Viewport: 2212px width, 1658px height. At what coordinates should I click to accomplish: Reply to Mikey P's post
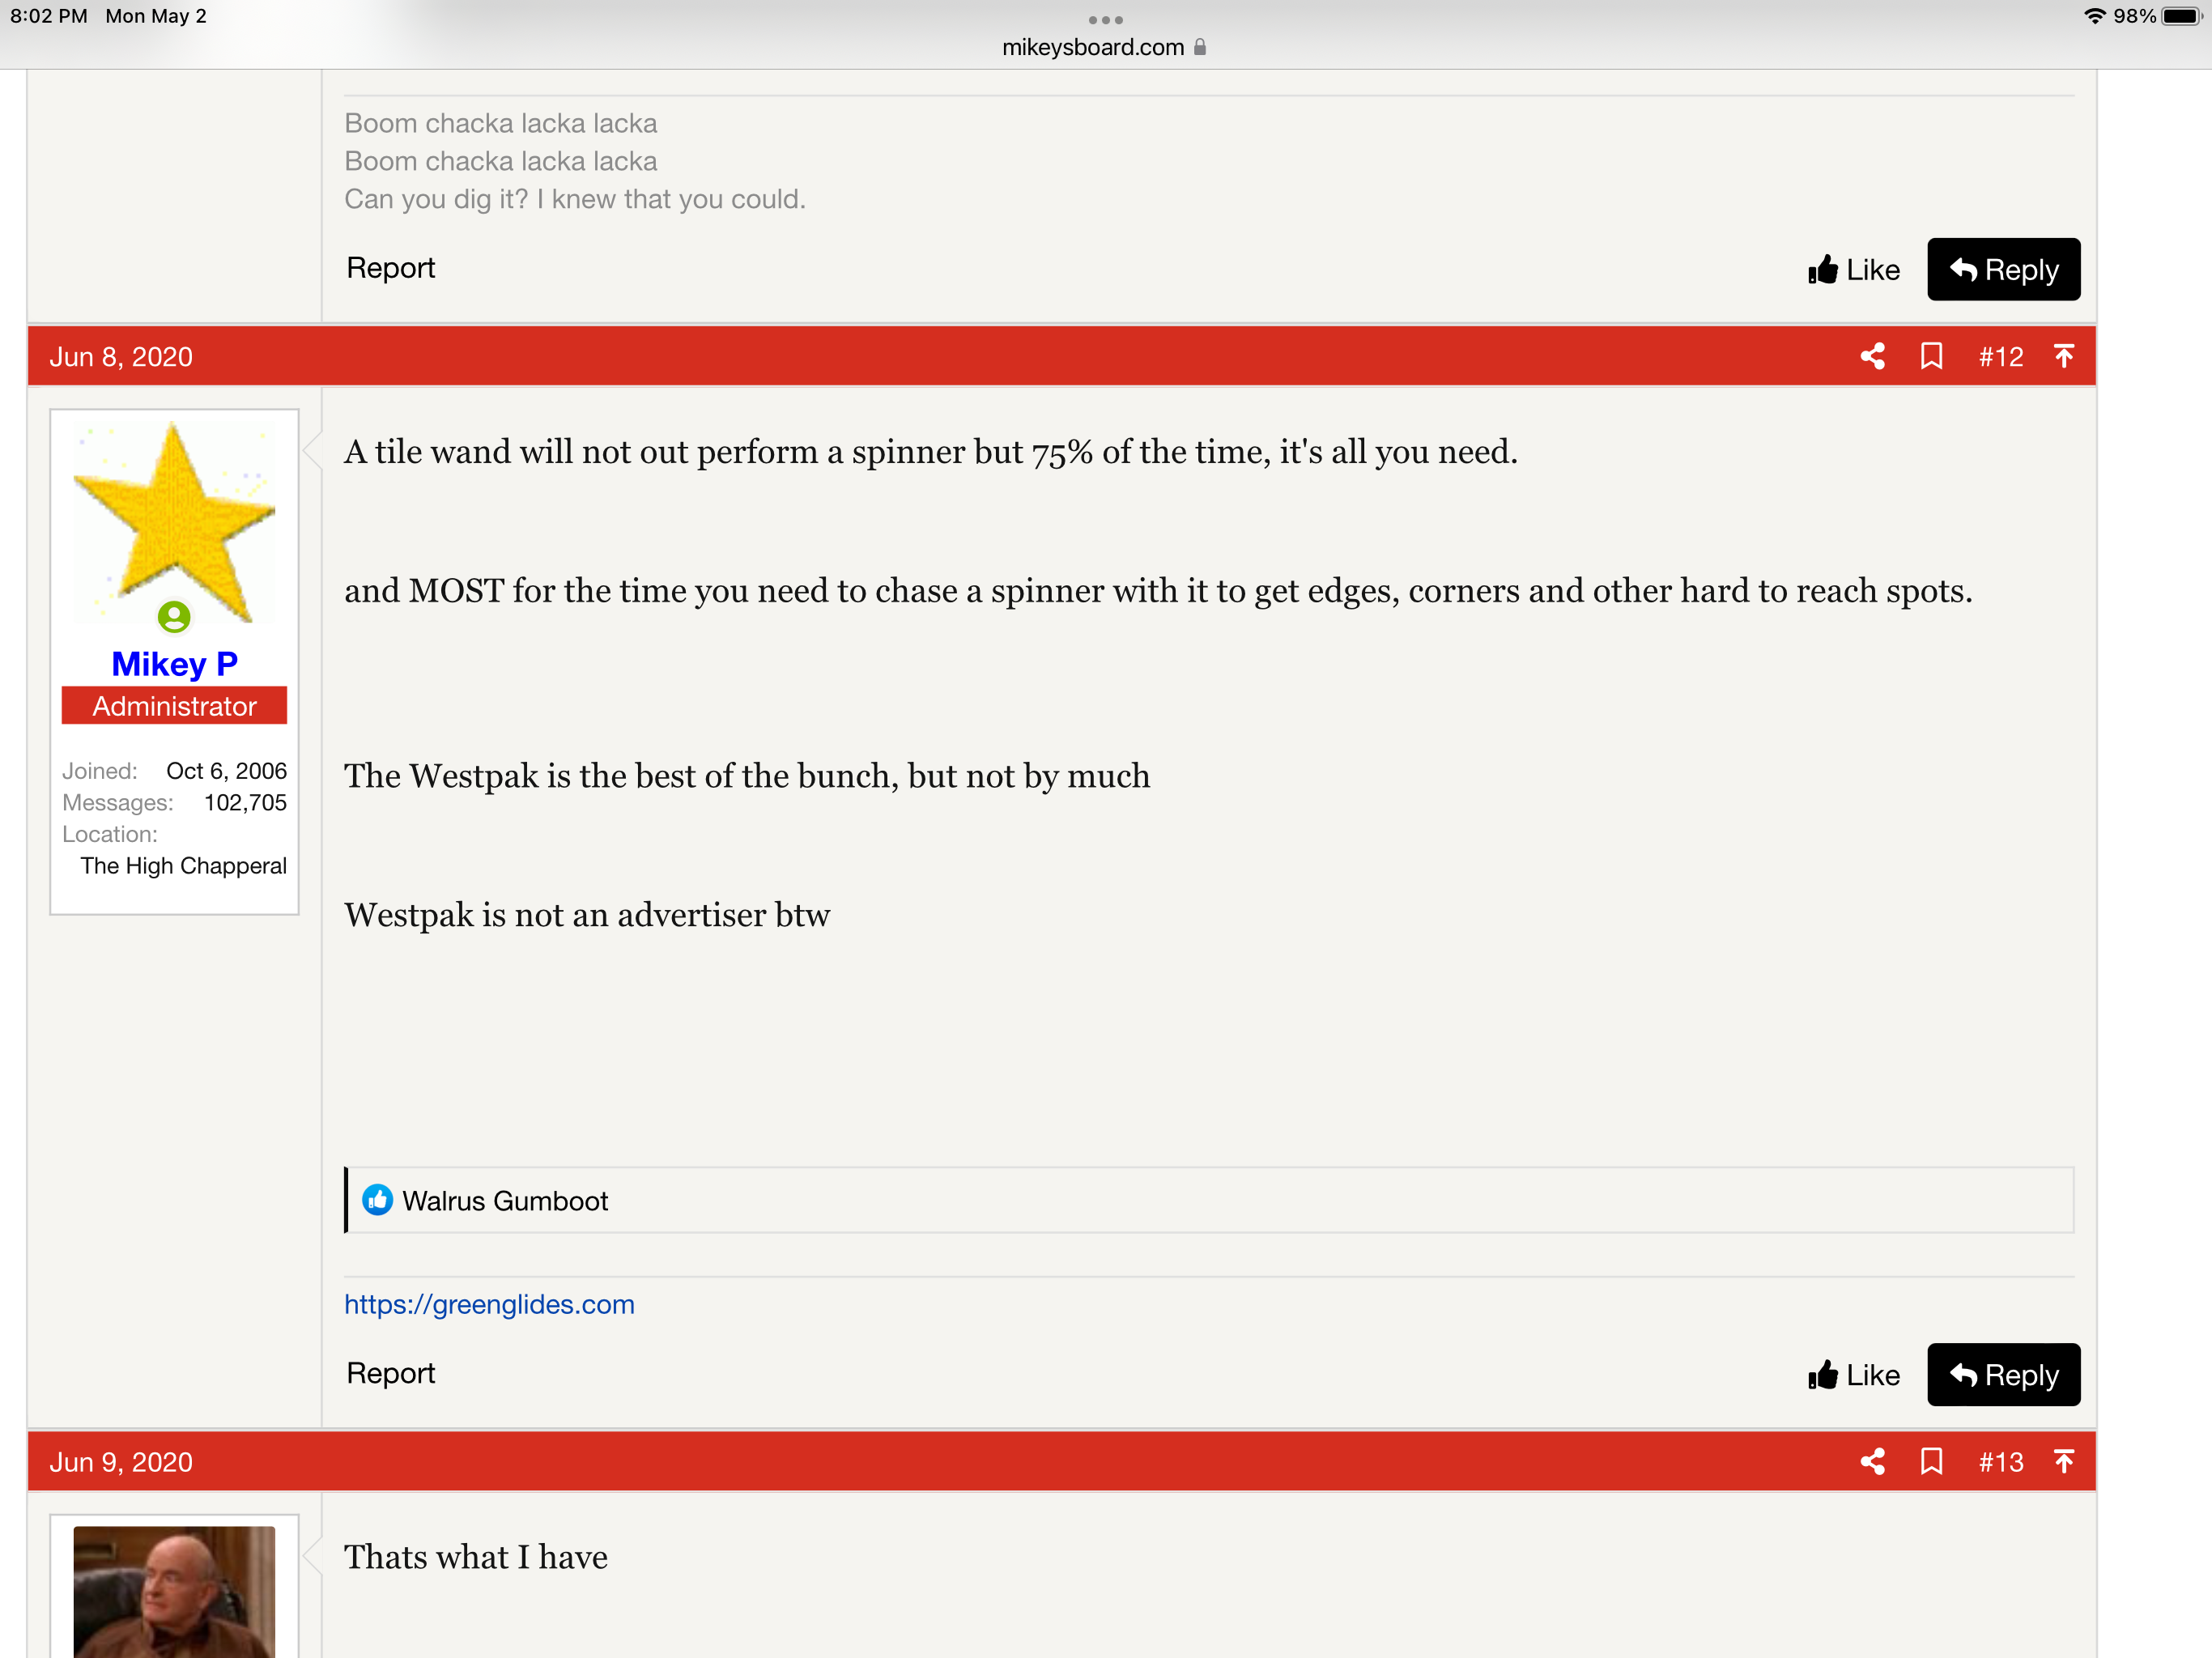pos(2003,1375)
